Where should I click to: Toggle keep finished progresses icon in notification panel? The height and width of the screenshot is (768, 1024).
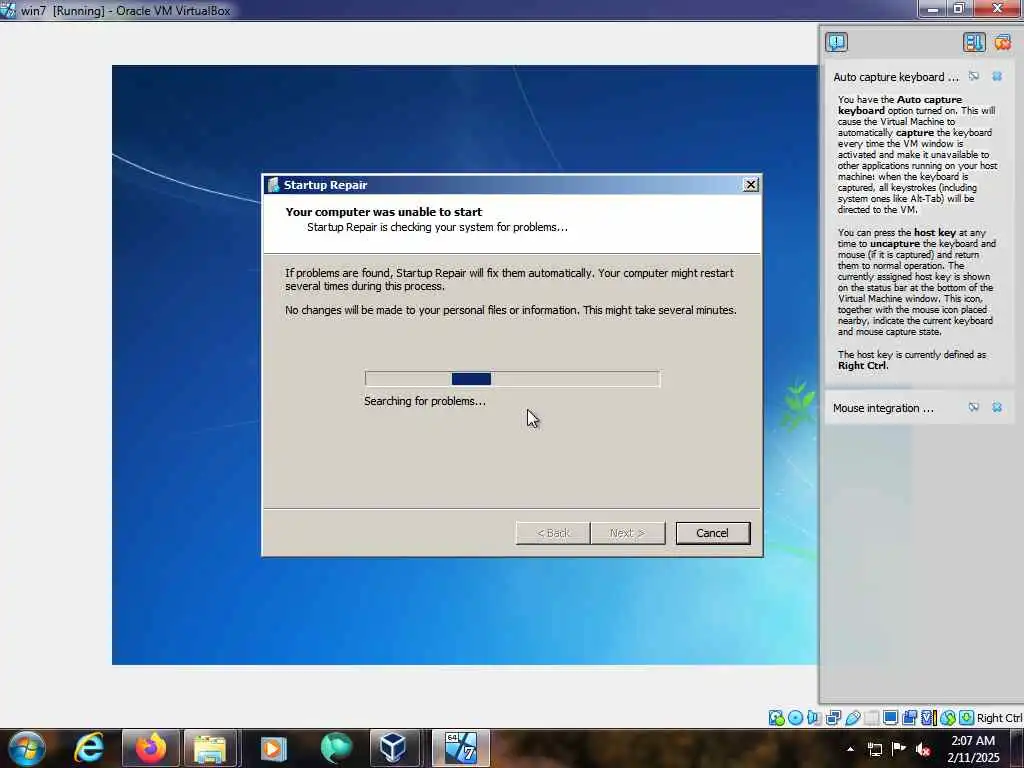coord(974,42)
